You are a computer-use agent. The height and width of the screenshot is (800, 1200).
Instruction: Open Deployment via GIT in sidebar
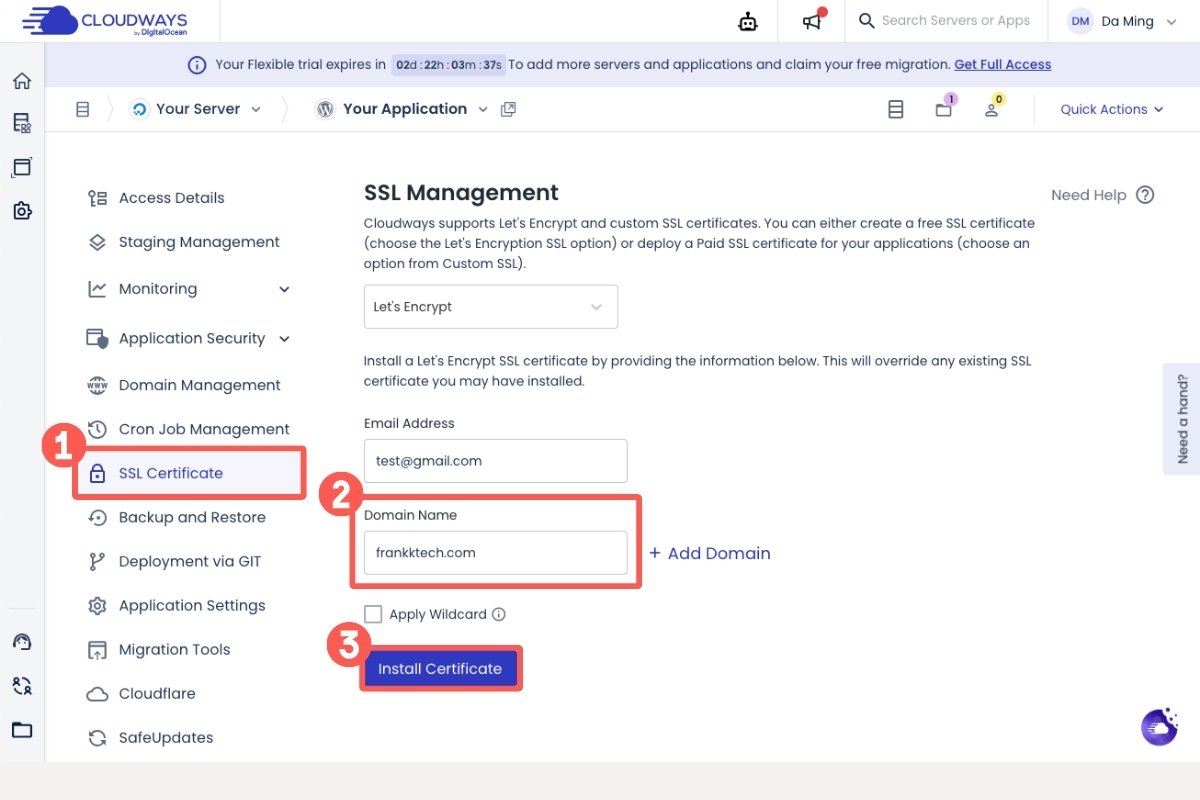[190, 561]
